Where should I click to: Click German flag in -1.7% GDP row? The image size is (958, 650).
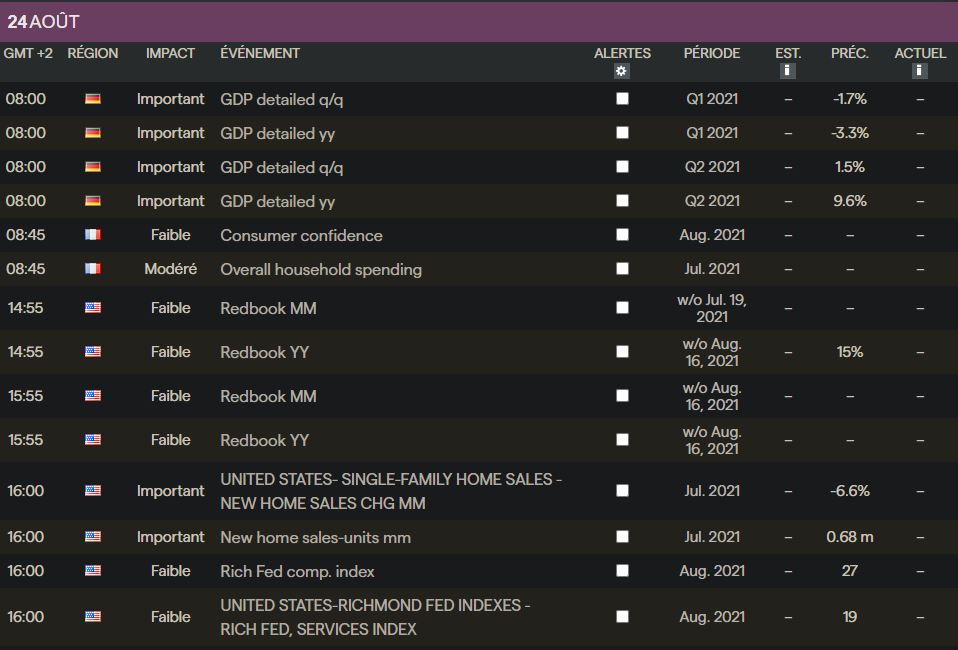(x=93, y=99)
